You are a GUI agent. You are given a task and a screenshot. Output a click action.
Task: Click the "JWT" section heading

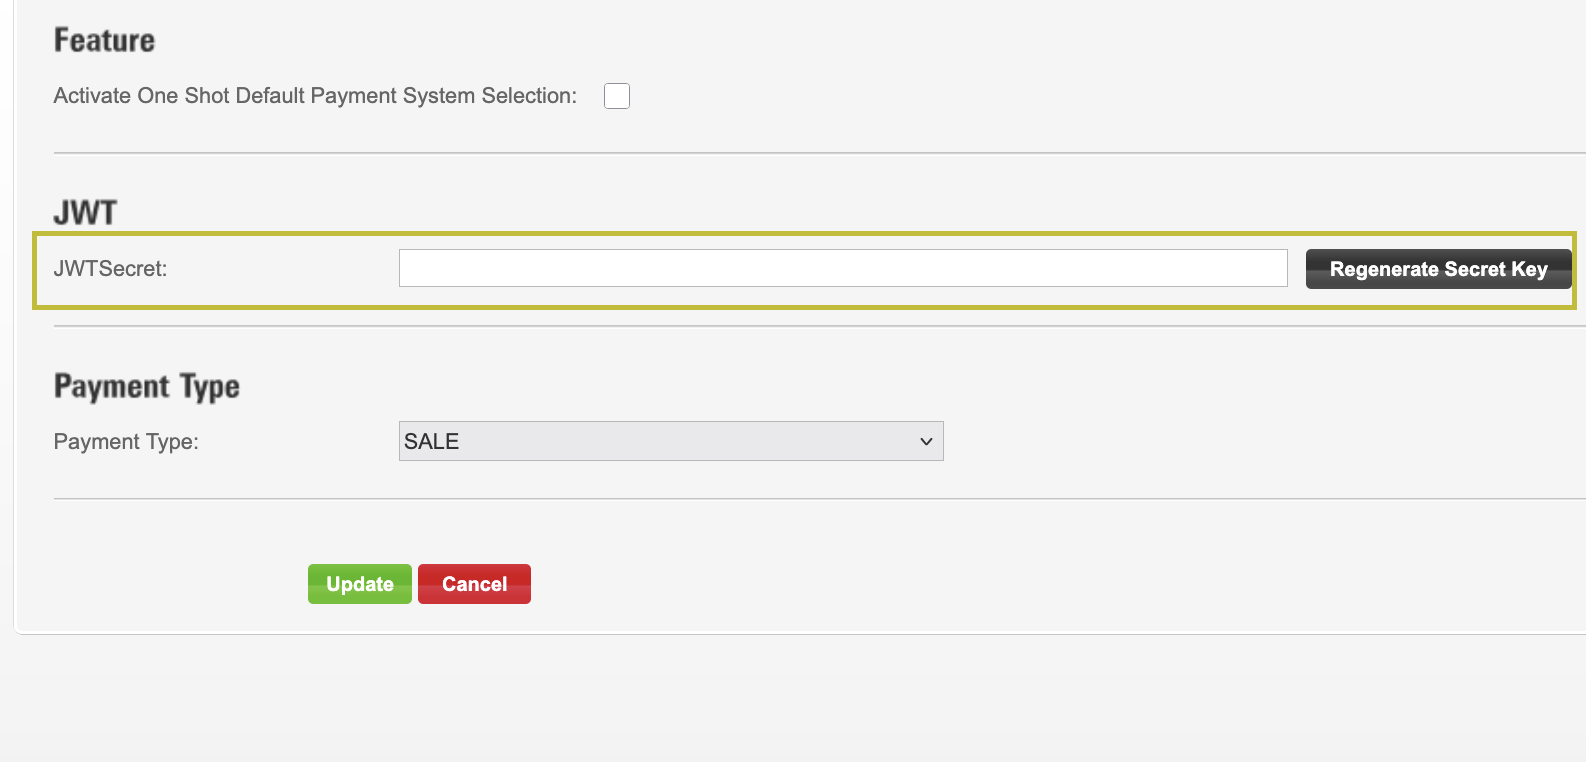click(85, 213)
